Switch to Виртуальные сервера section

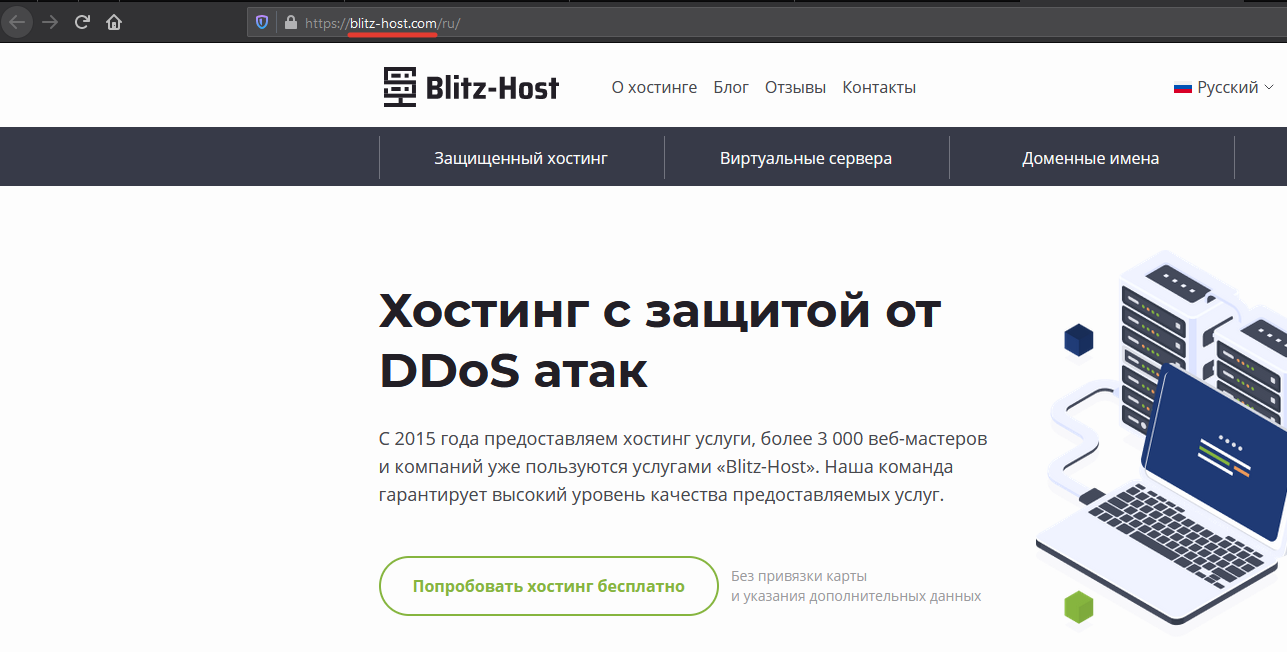806,158
